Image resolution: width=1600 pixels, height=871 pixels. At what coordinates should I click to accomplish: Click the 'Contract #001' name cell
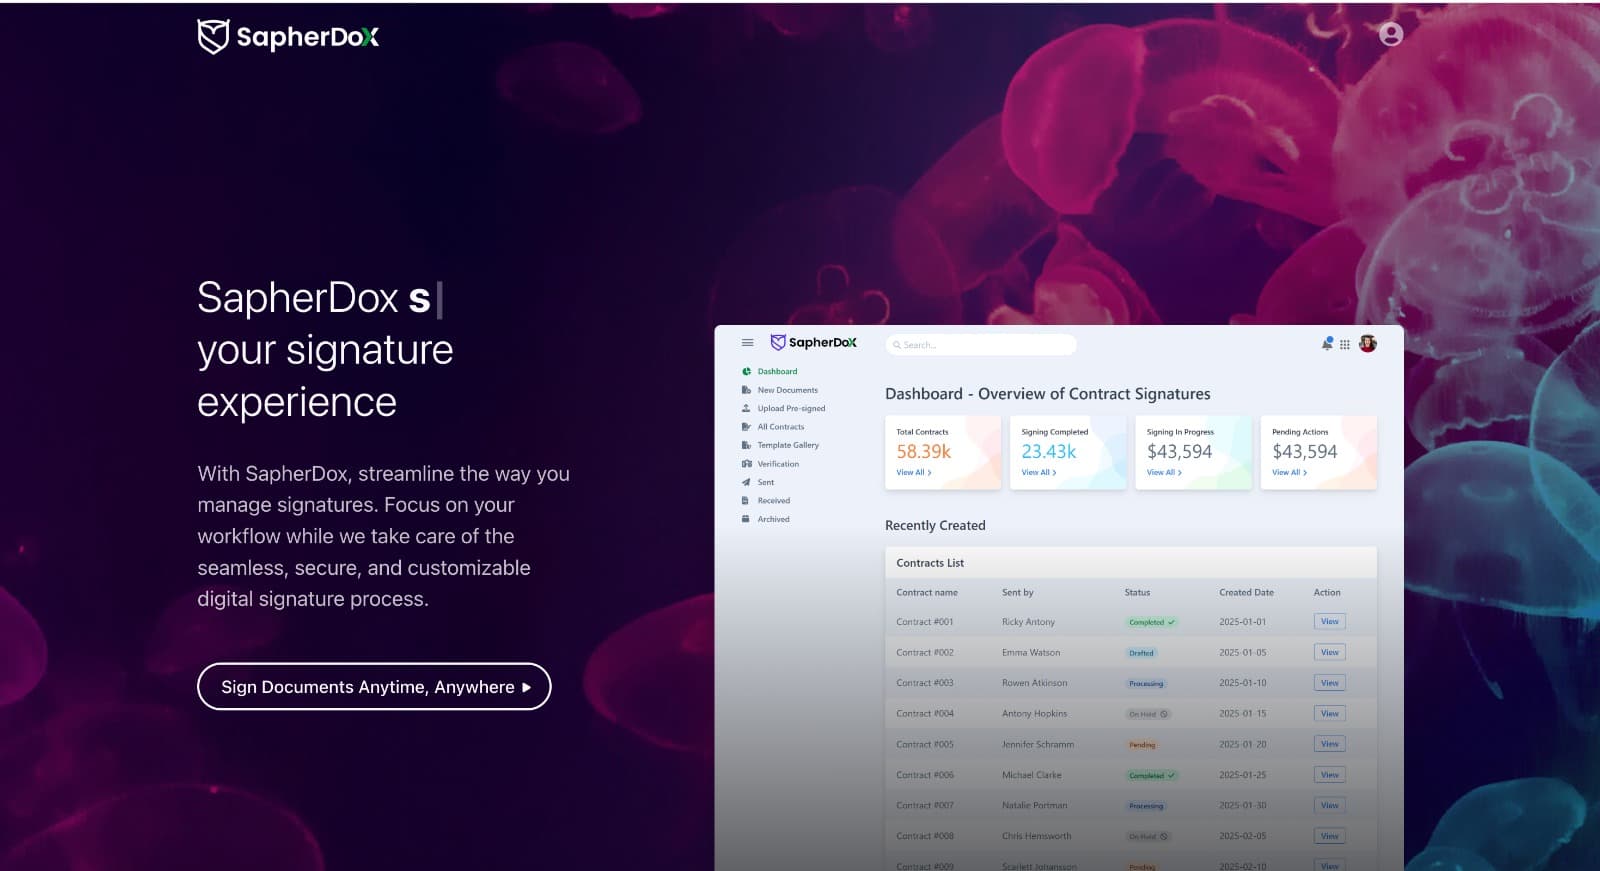[x=925, y=622]
